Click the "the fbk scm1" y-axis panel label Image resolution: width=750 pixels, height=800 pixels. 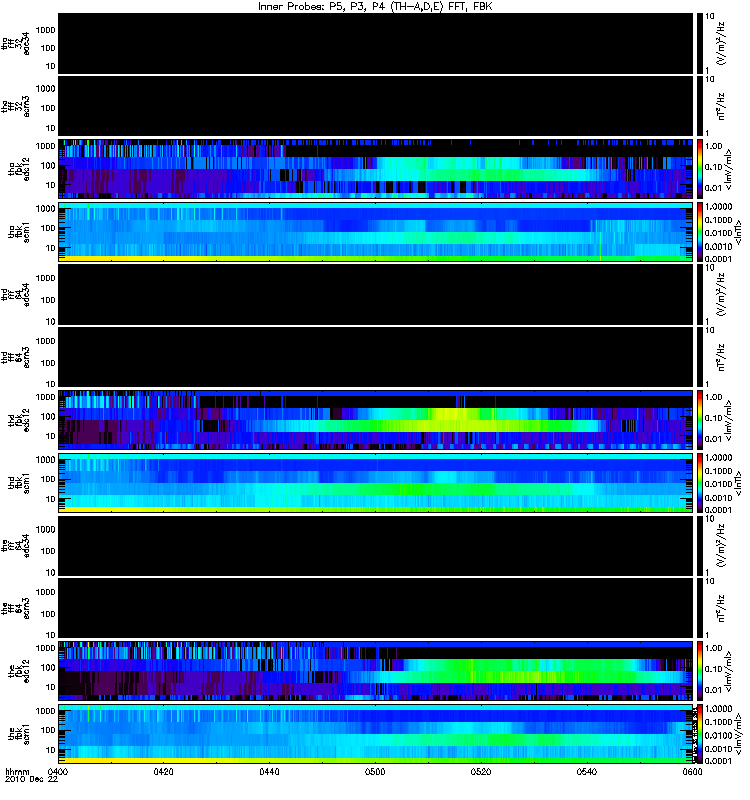point(19,734)
